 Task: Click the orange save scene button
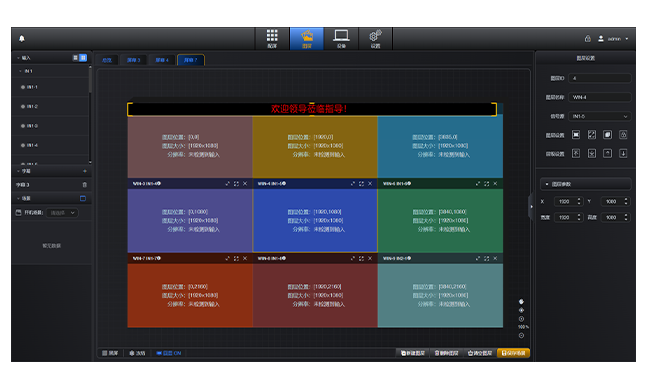pyautogui.click(x=513, y=353)
